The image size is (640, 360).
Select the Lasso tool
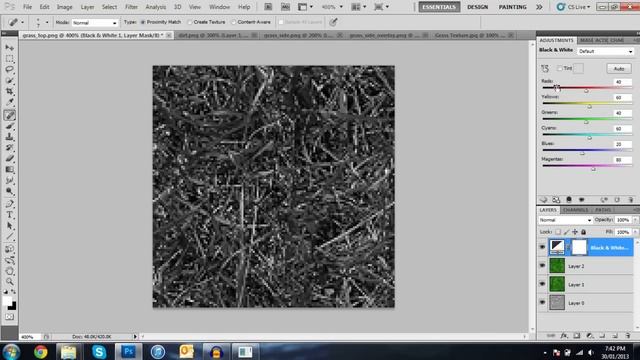tap(9, 70)
